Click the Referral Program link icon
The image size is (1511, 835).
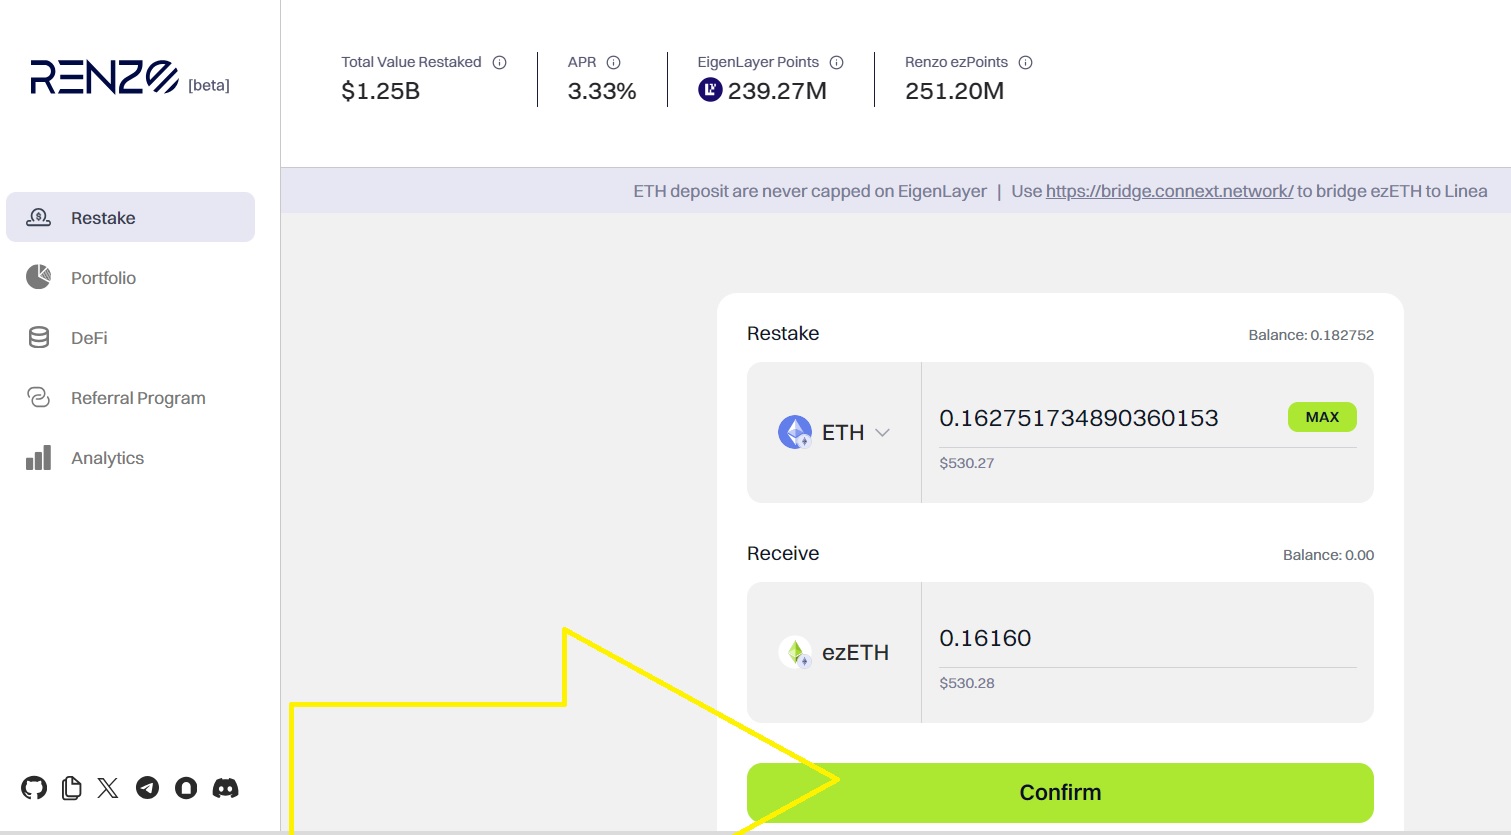(x=38, y=397)
